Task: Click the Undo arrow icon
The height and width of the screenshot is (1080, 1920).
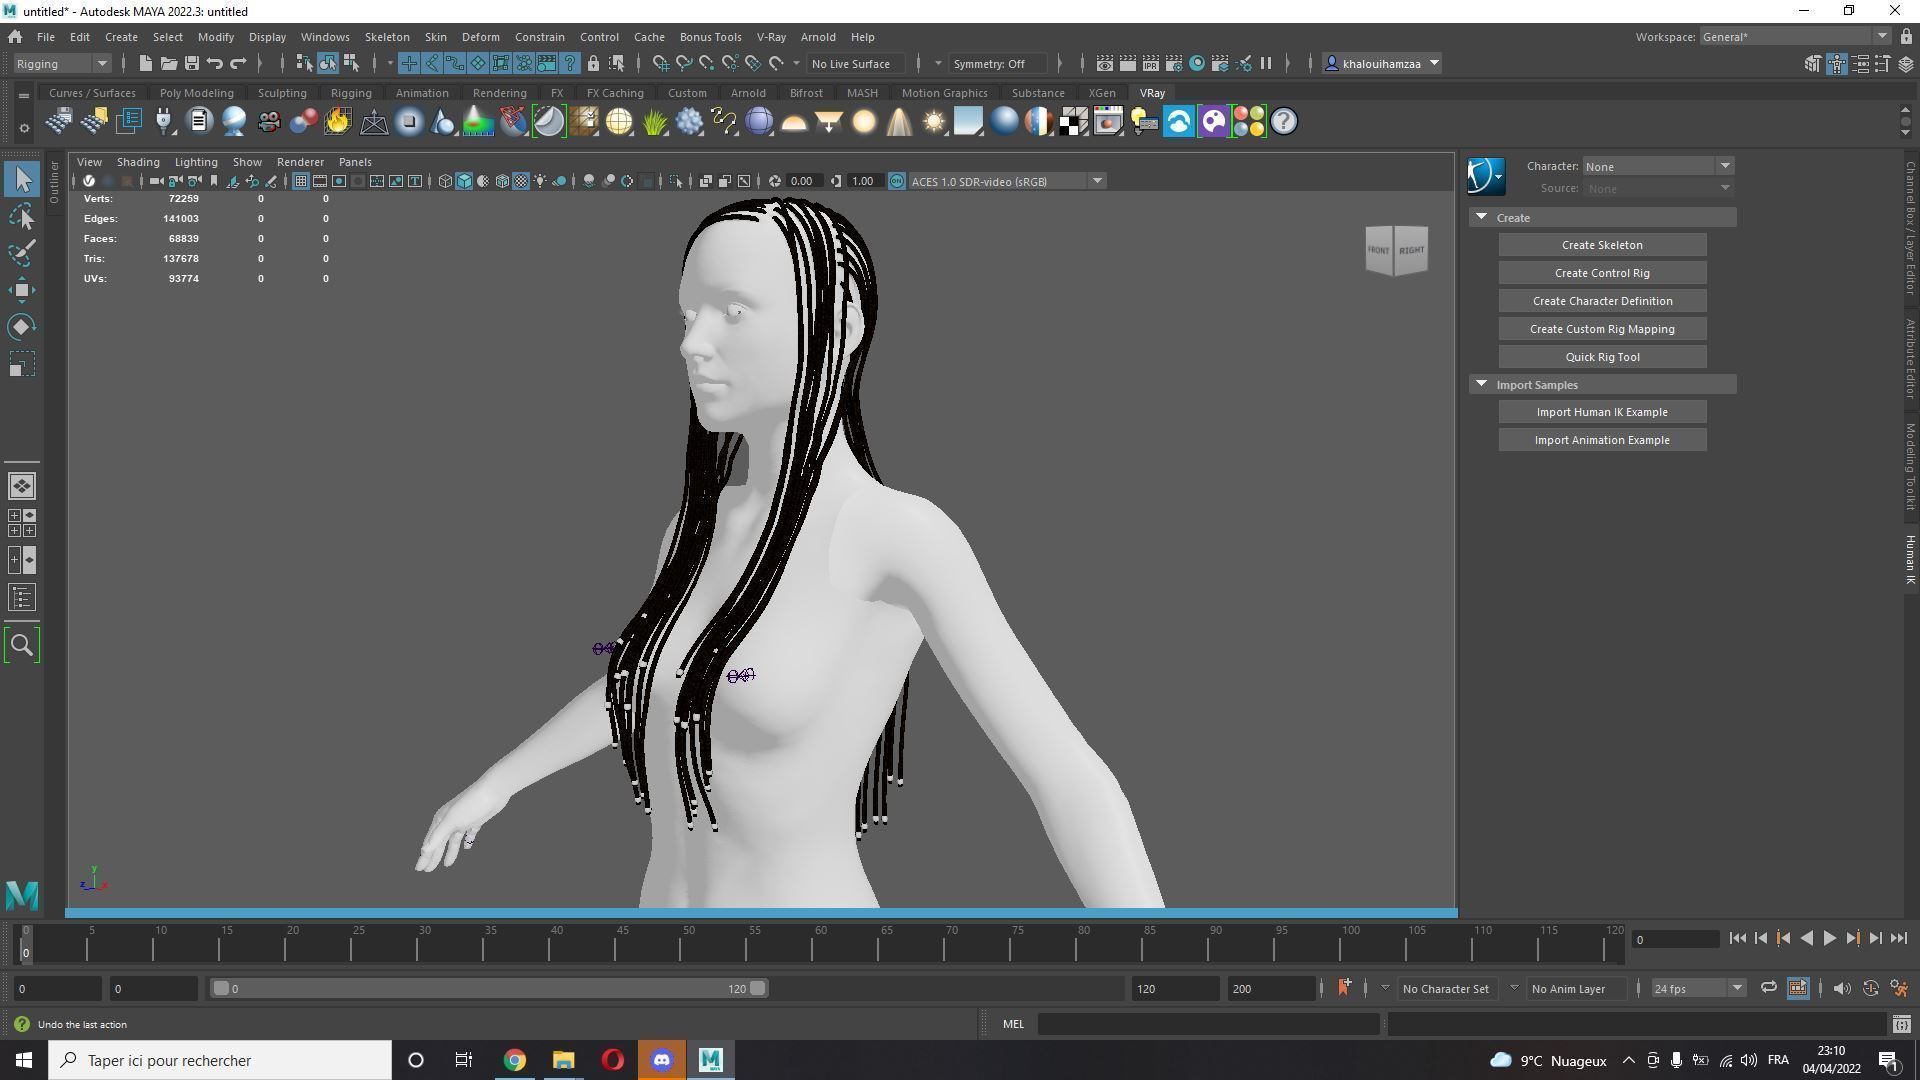Action: (214, 63)
